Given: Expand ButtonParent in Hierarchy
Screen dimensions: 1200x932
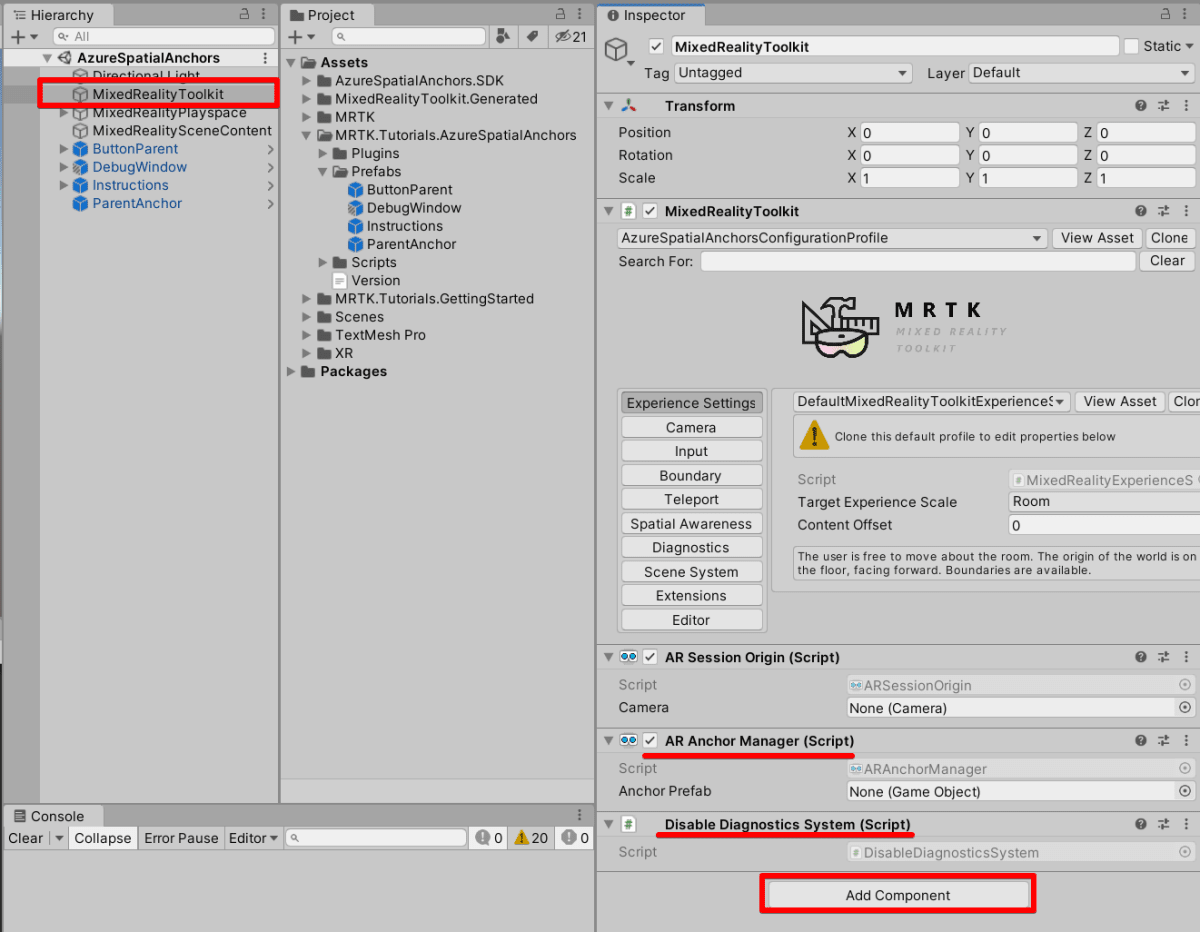Looking at the screenshot, I should [64, 149].
